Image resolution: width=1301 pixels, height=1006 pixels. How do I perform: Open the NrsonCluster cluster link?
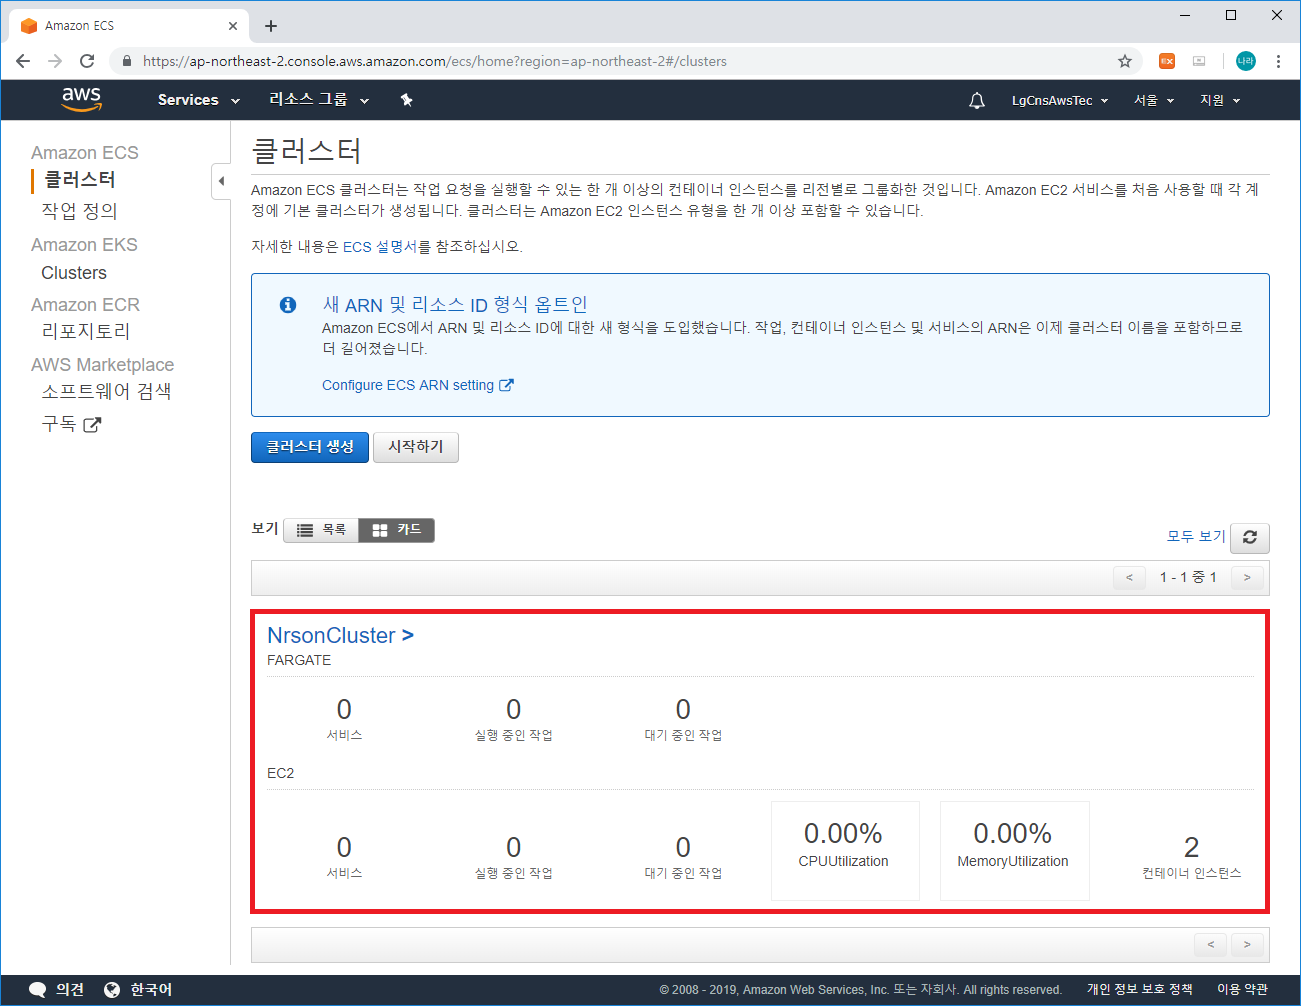click(340, 635)
